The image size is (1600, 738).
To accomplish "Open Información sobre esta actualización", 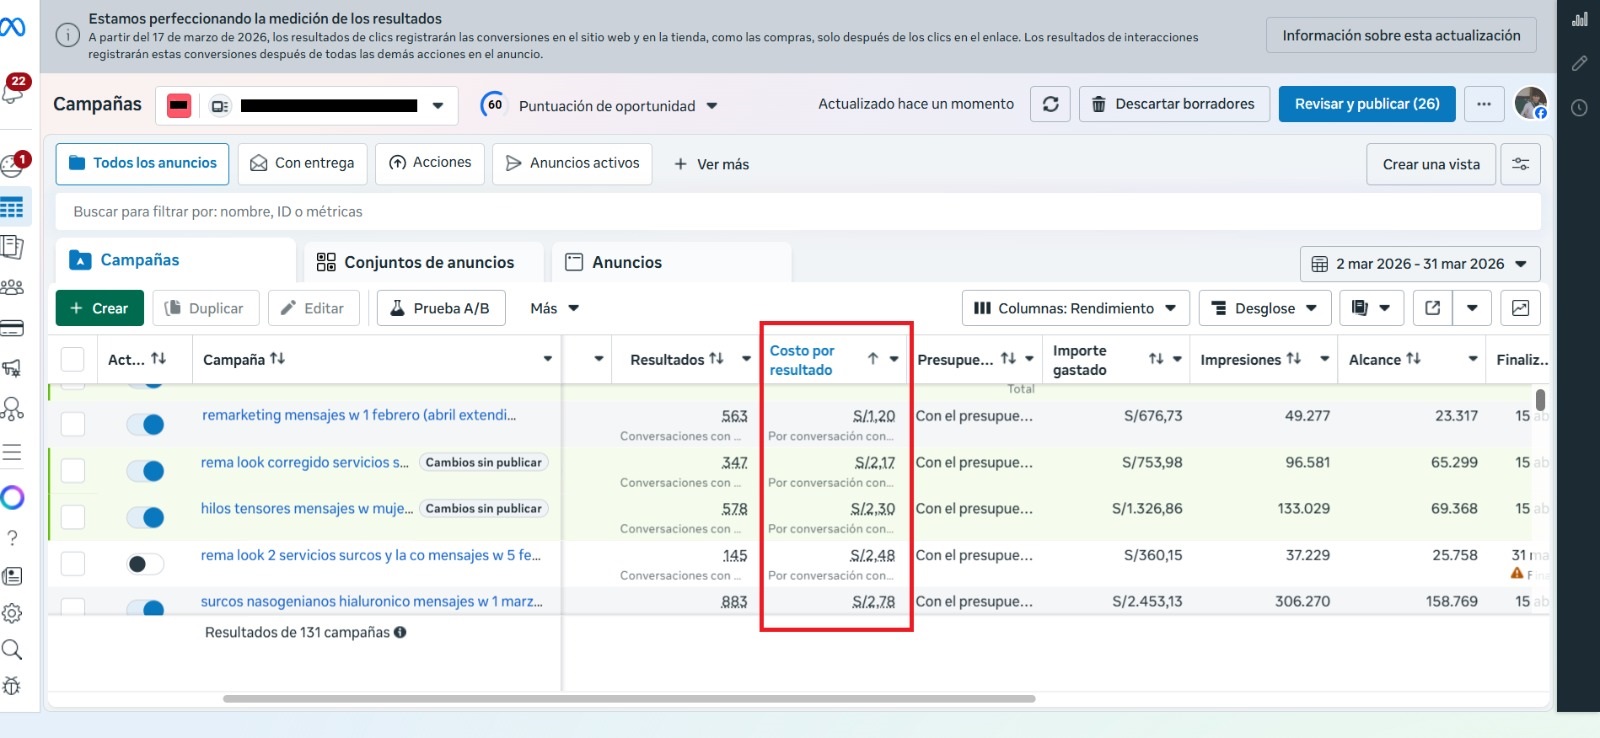I will tap(1401, 35).
